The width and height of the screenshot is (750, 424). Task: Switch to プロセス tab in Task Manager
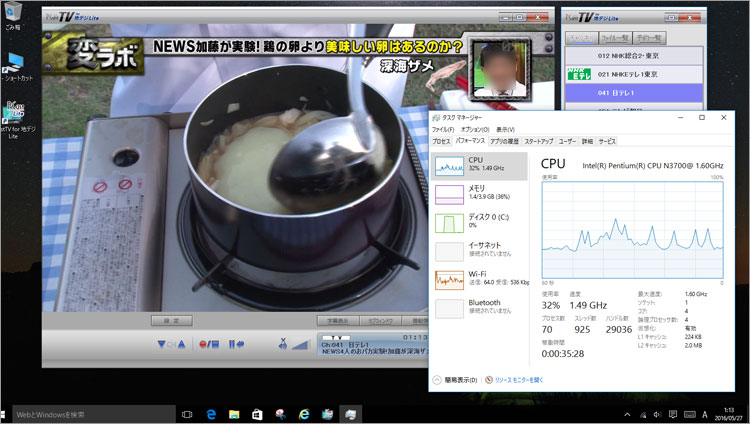pos(441,141)
